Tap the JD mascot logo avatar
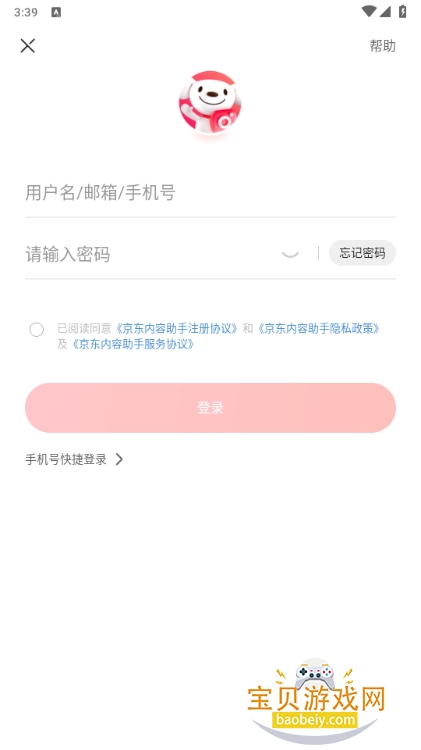Viewport: 421px width, 750px height. (x=210, y=101)
